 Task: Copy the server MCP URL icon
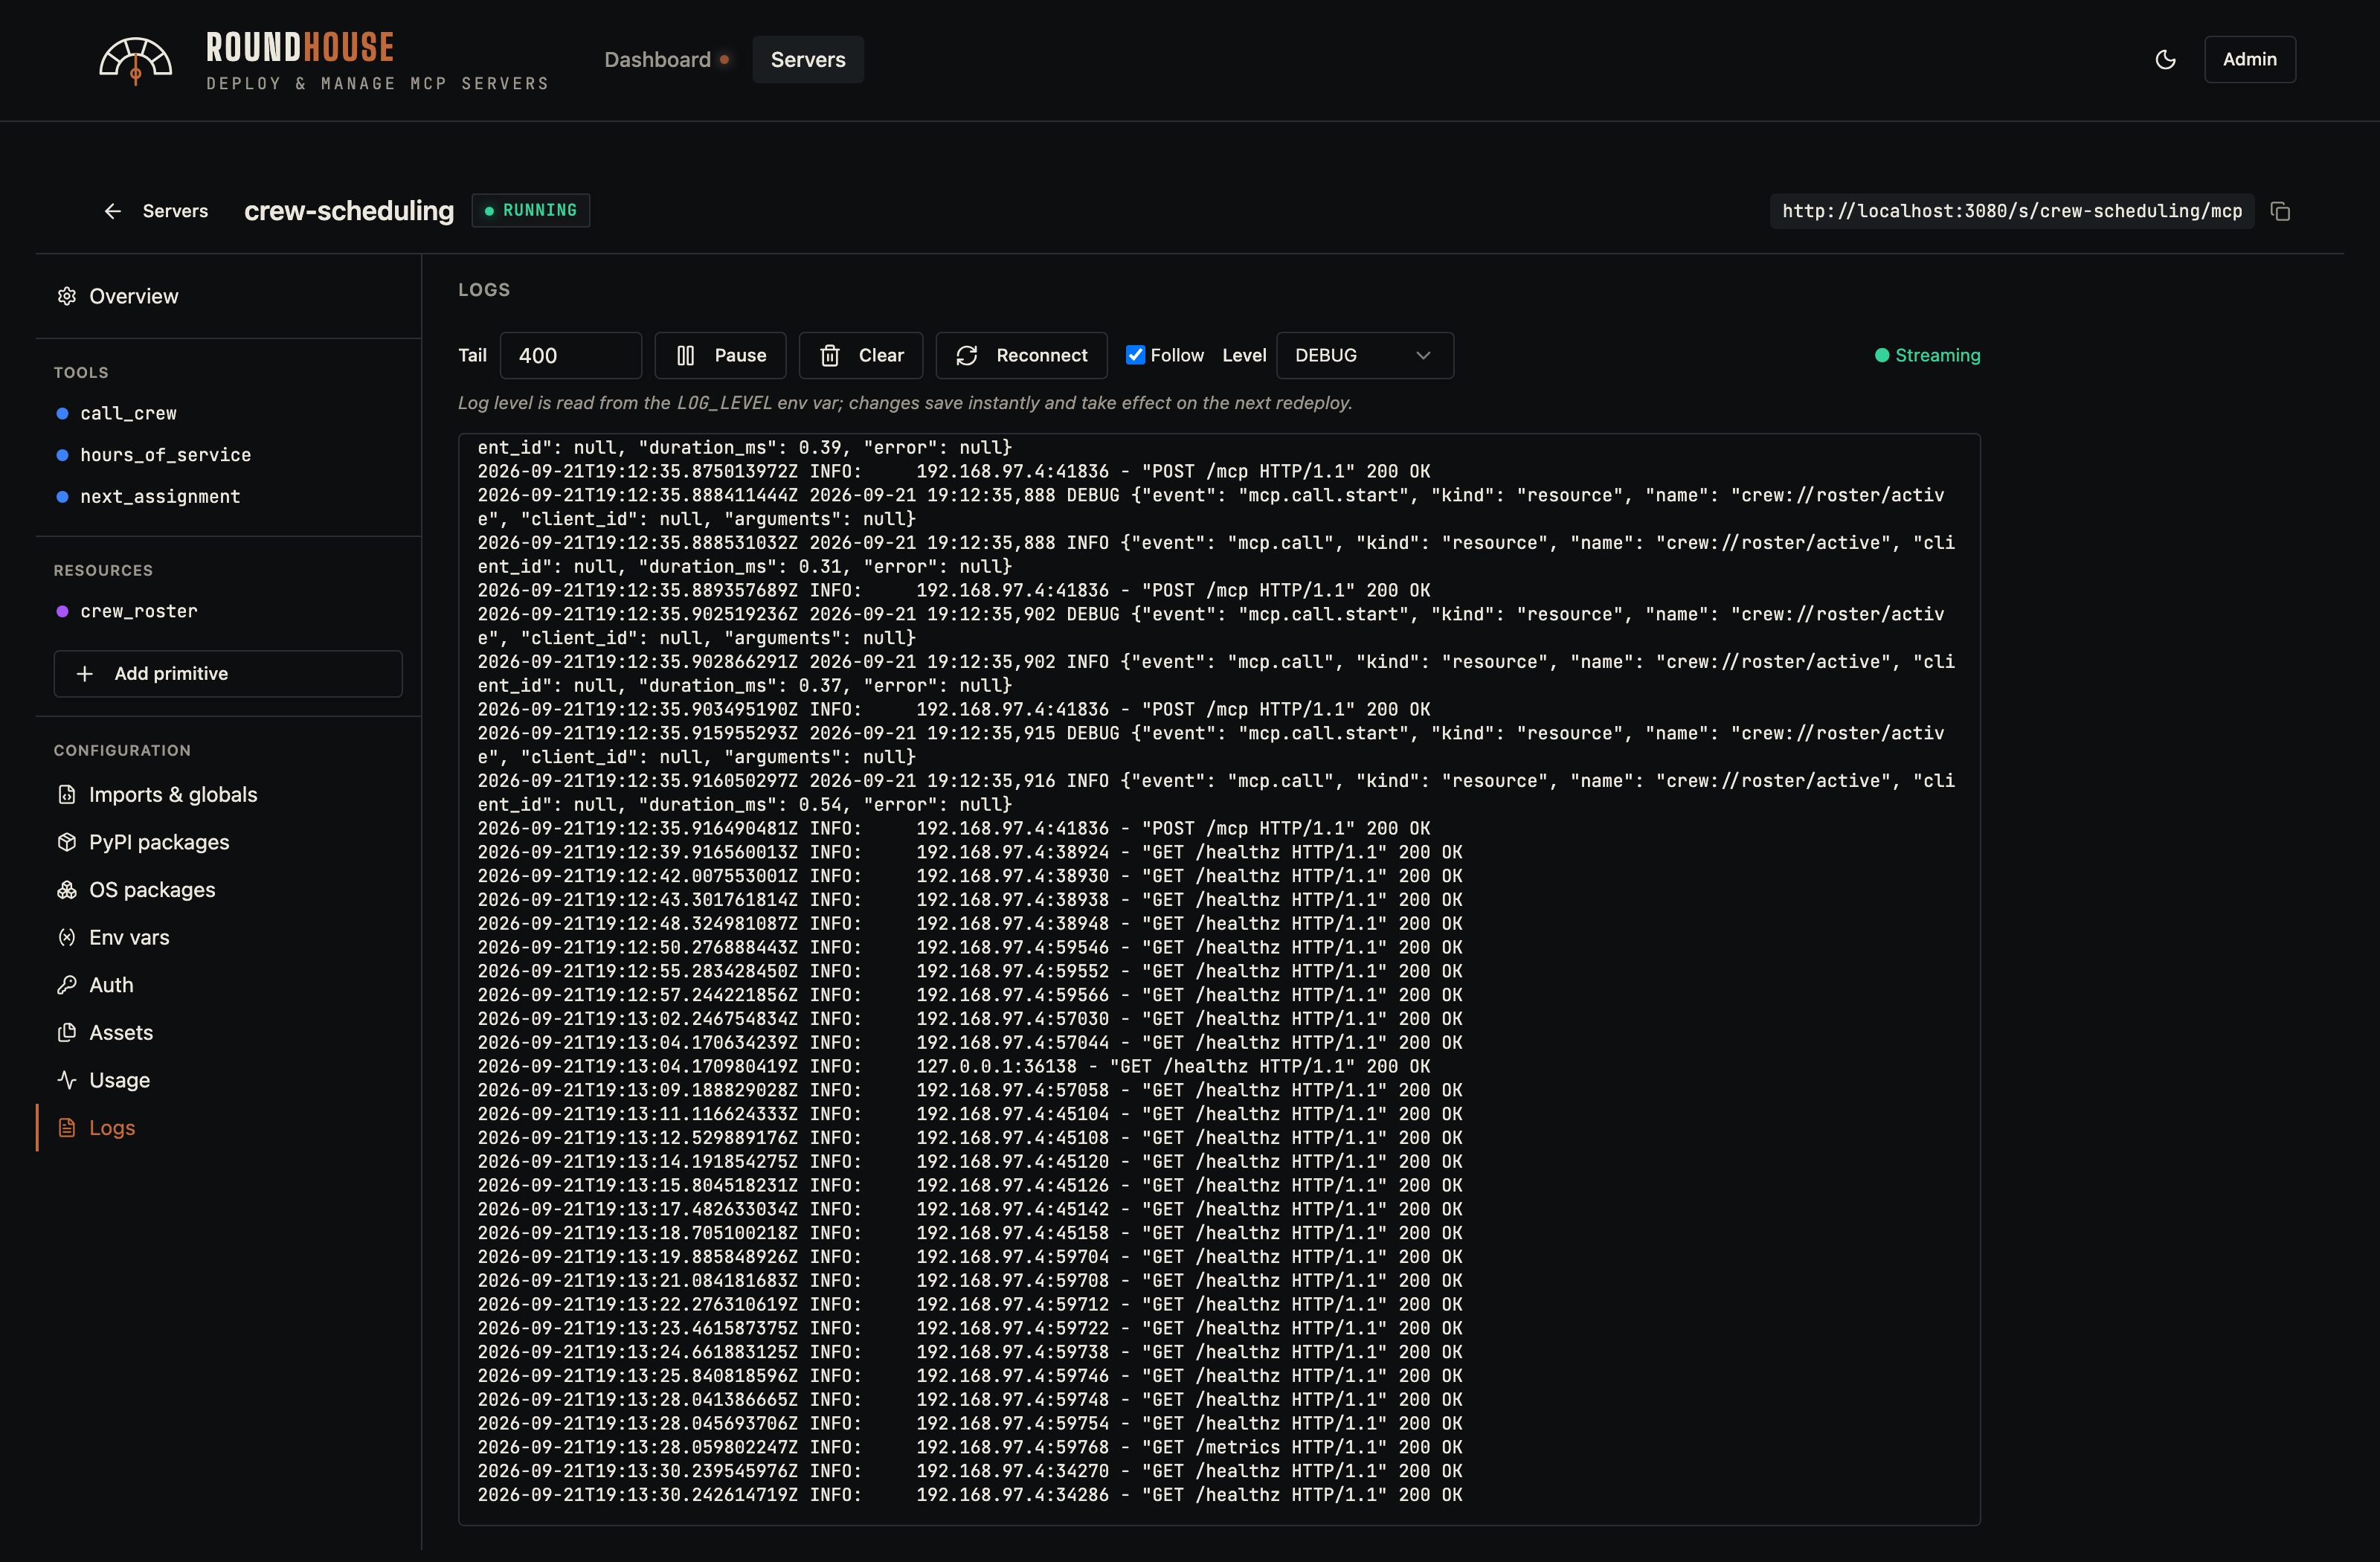[2280, 211]
